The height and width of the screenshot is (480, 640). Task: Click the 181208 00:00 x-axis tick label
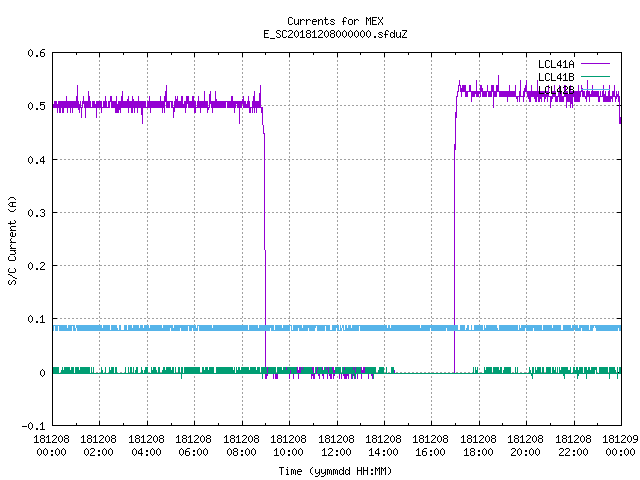coord(51,446)
